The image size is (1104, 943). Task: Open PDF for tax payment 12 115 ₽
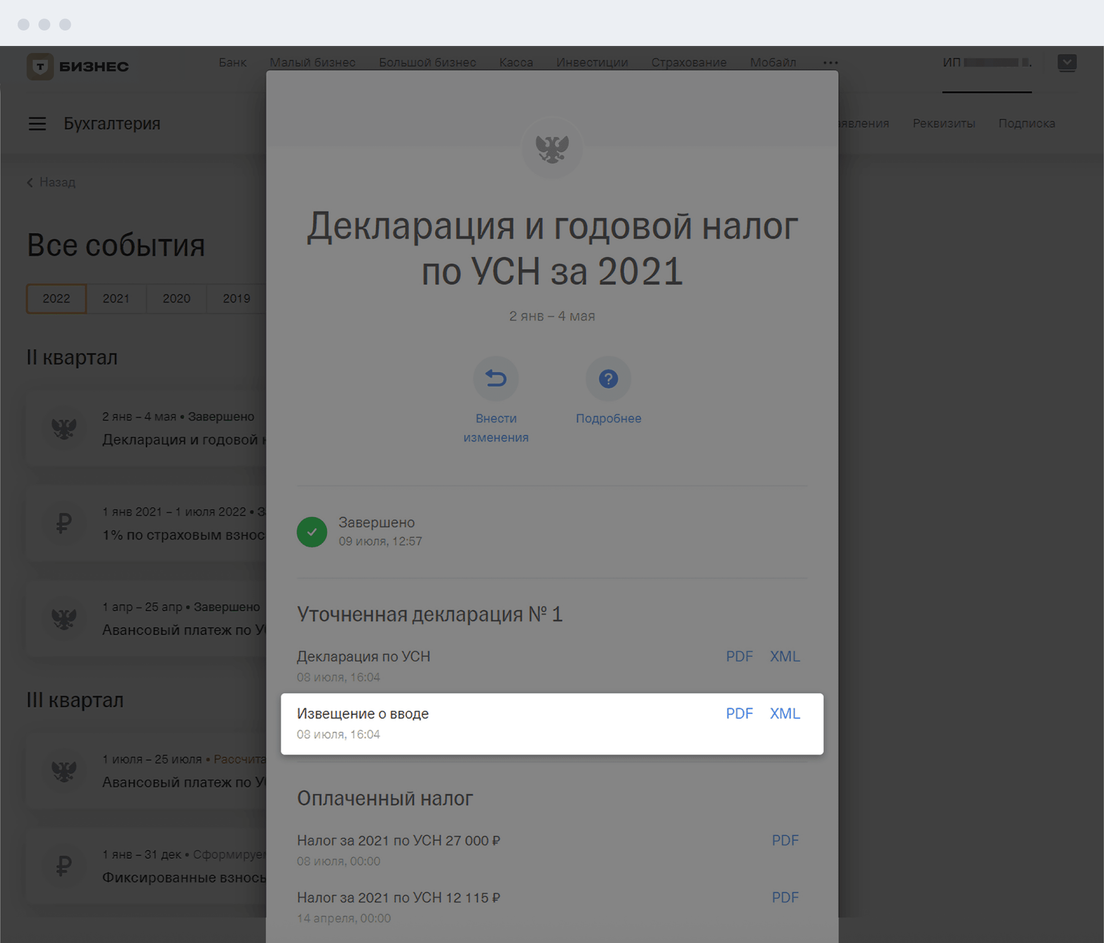(x=785, y=898)
